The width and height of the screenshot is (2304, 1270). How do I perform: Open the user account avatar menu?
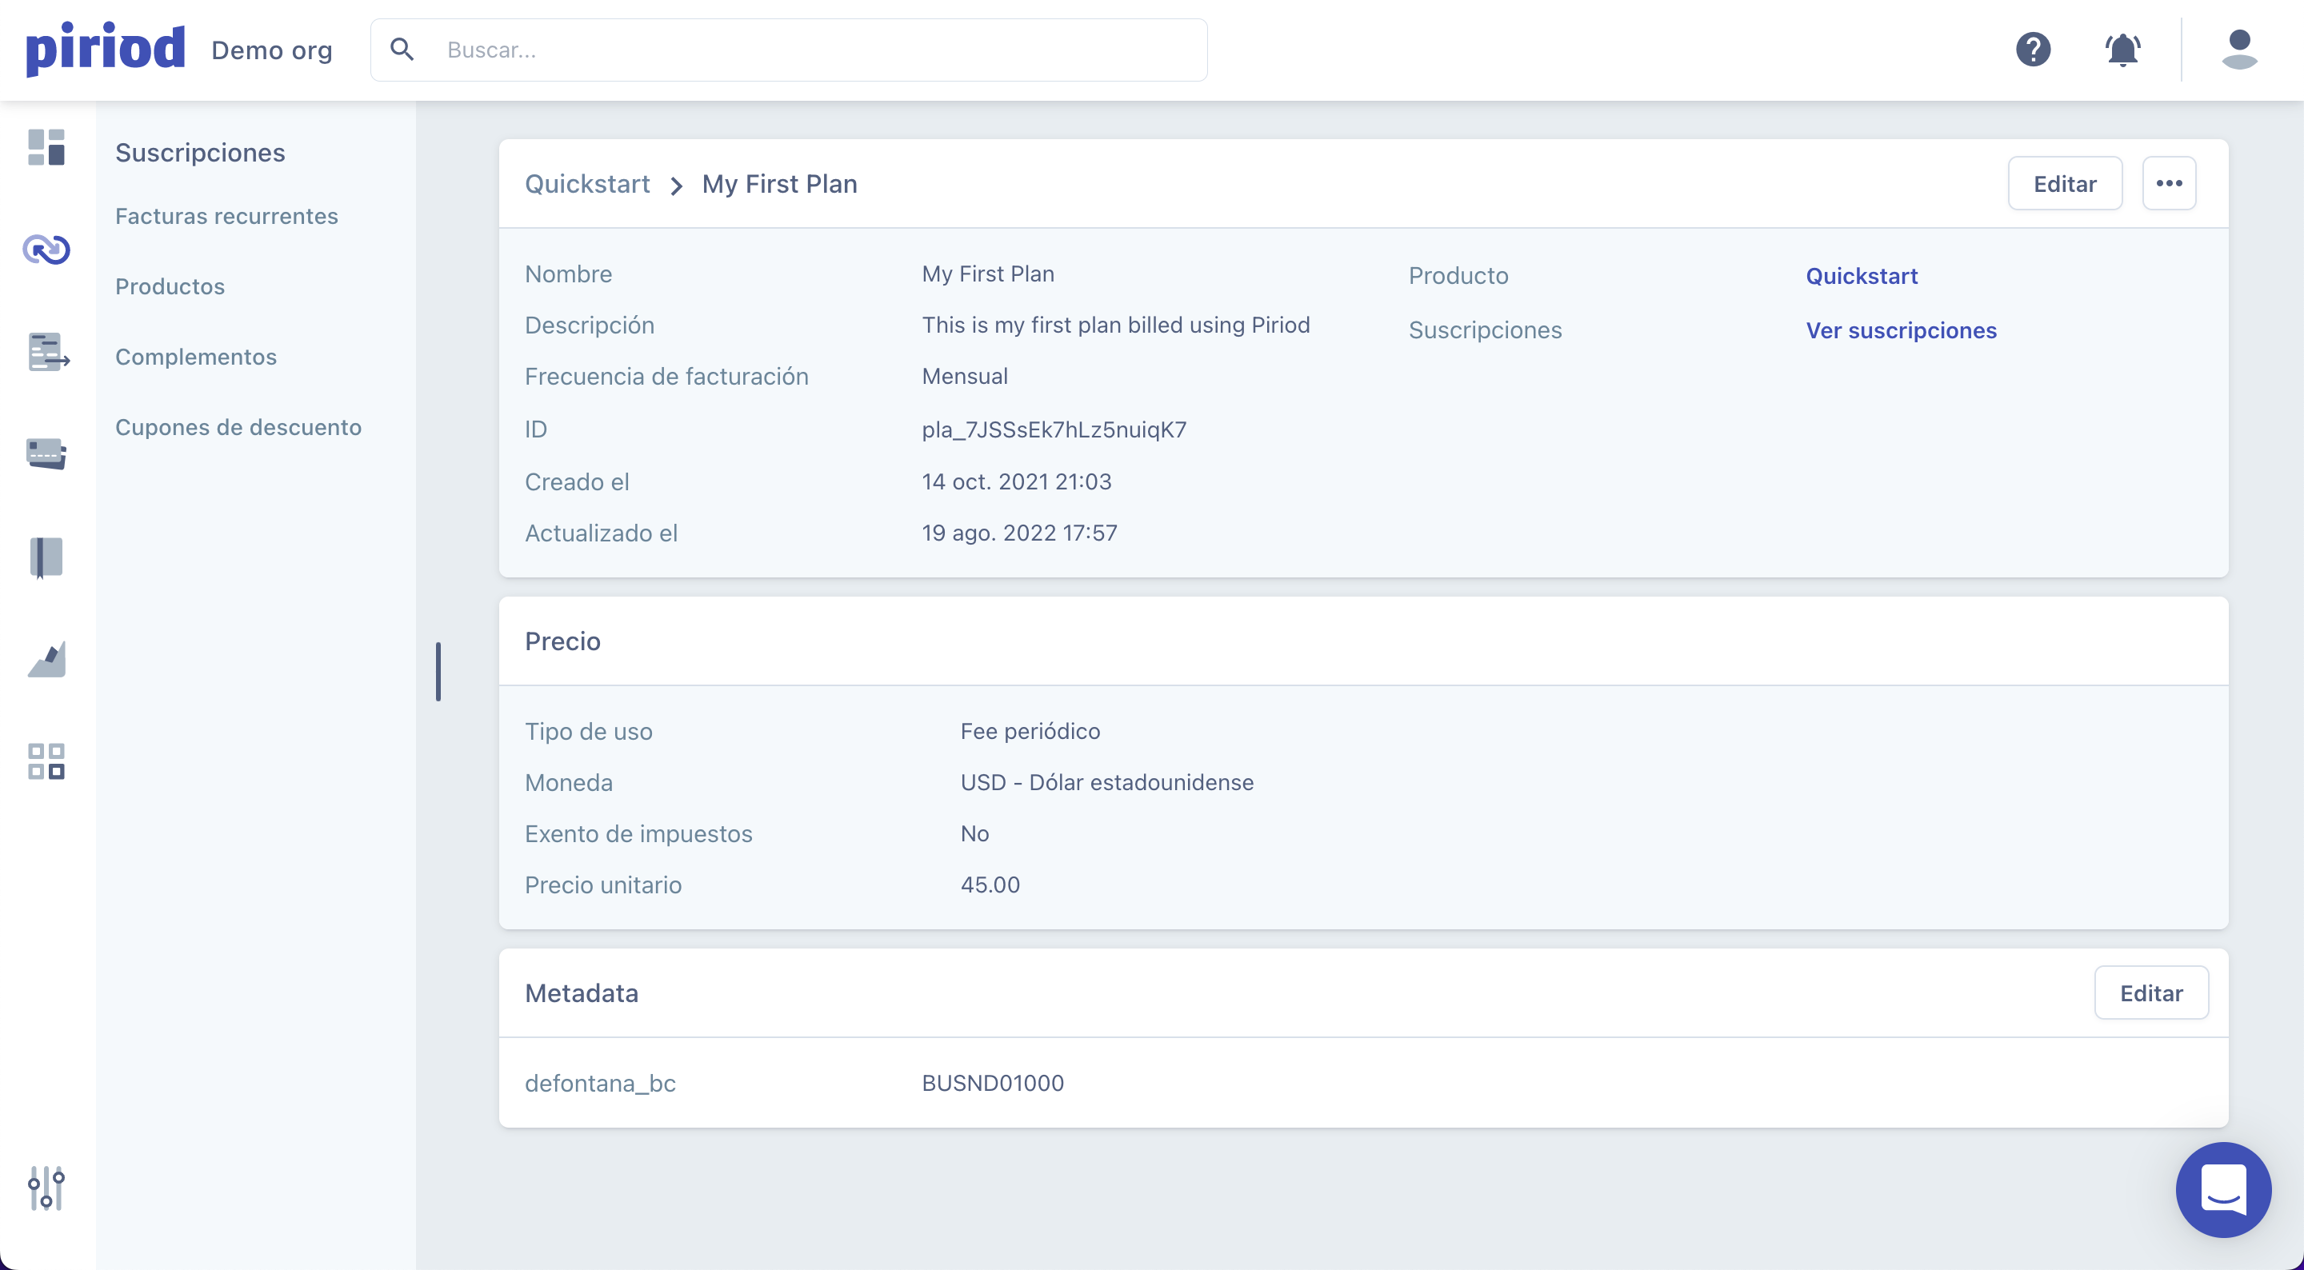2239,49
